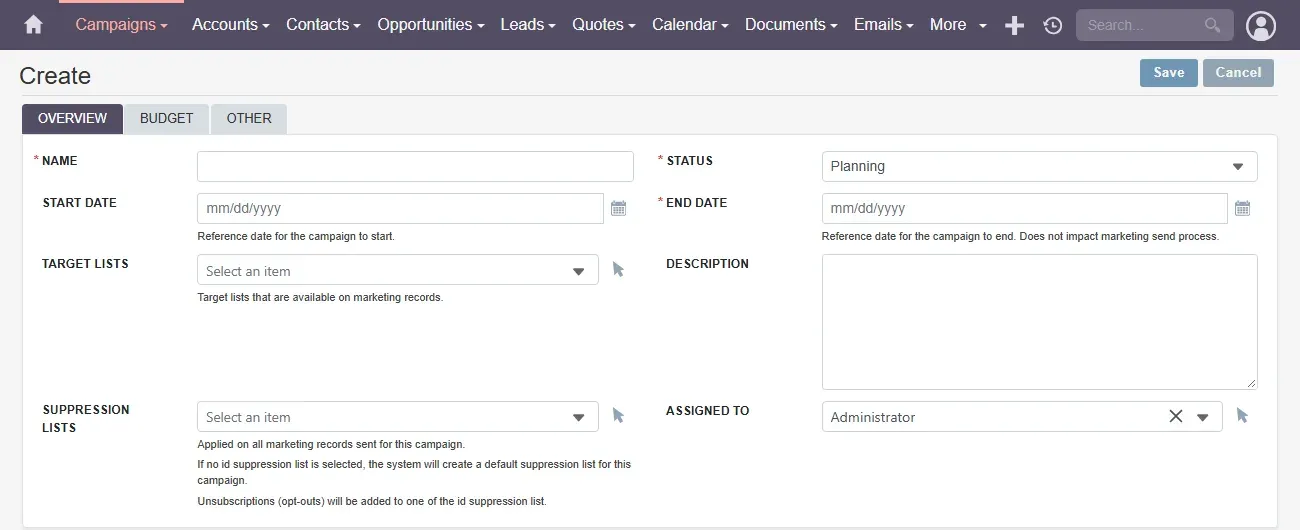Screen dimensions: 1300x530
Task: Open recently viewed history icon
Action: coord(1052,26)
